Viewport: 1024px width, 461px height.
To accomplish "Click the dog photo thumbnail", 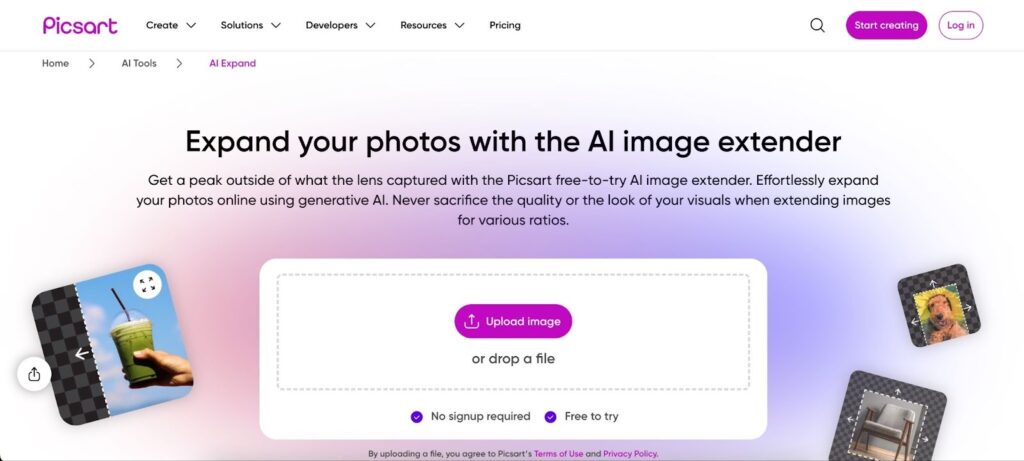I will point(938,306).
